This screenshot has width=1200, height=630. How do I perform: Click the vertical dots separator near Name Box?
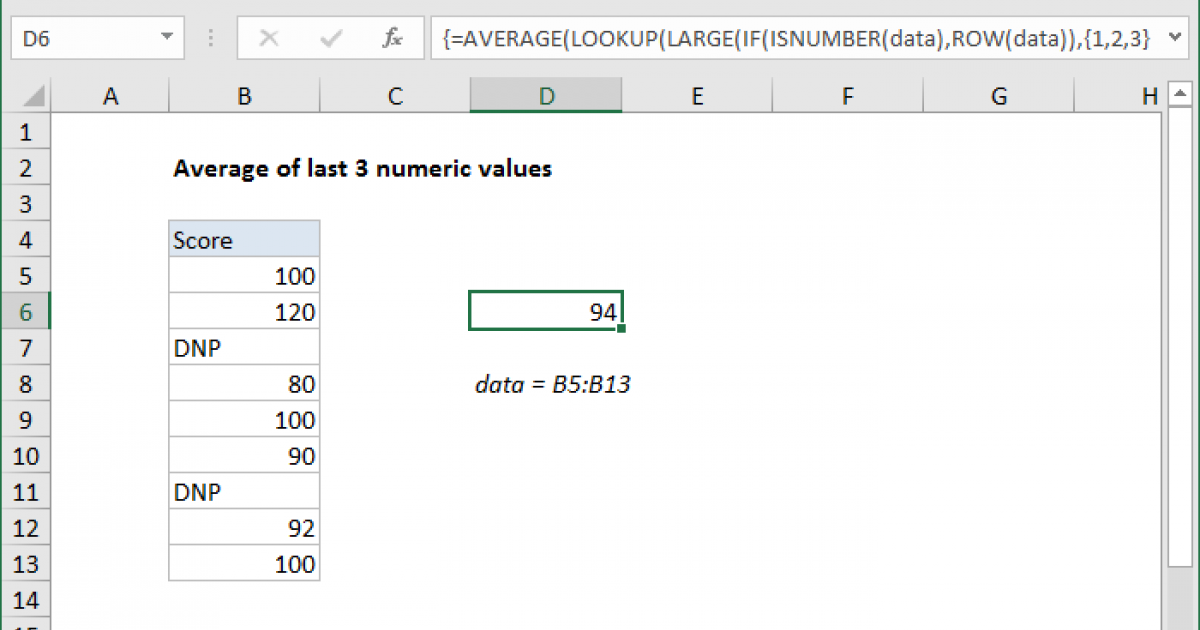(x=210, y=37)
